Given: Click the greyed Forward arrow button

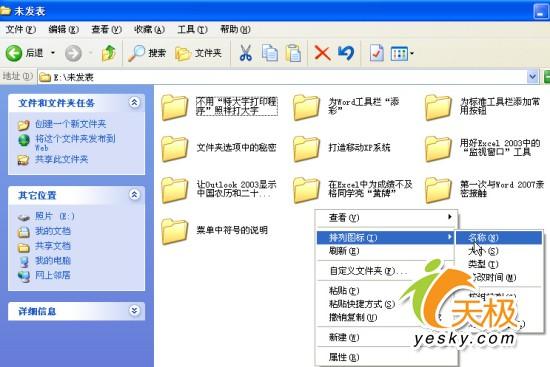Looking at the screenshot, I should 73,53.
